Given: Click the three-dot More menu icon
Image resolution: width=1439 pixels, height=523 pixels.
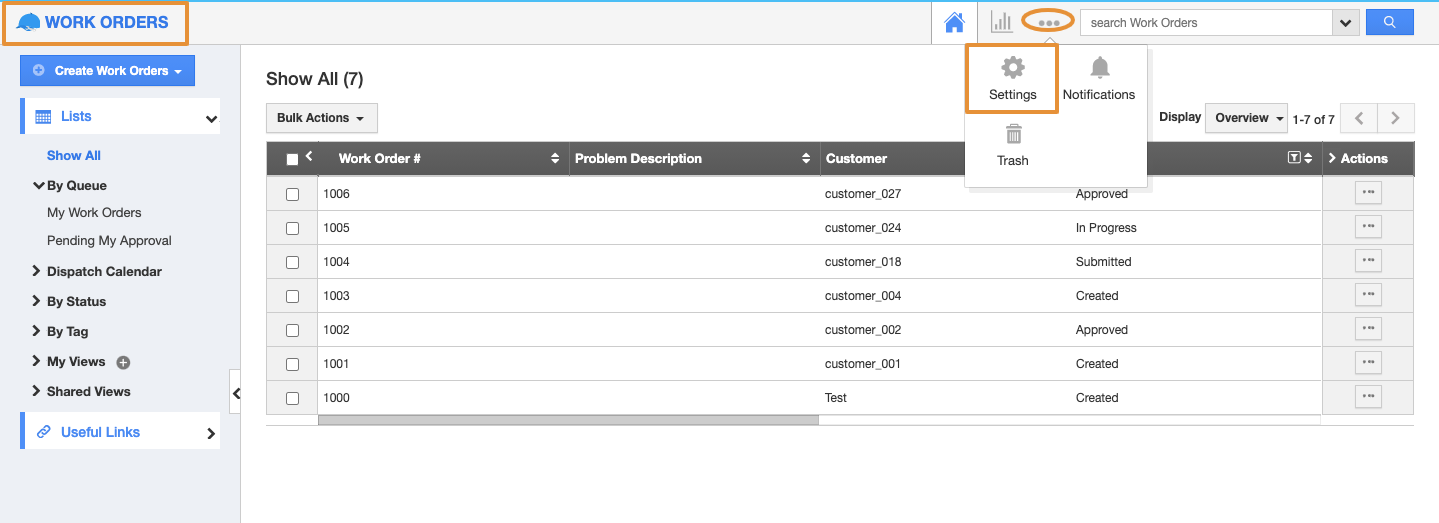Looking at the screenshot, I should [x=1048, y=22].
